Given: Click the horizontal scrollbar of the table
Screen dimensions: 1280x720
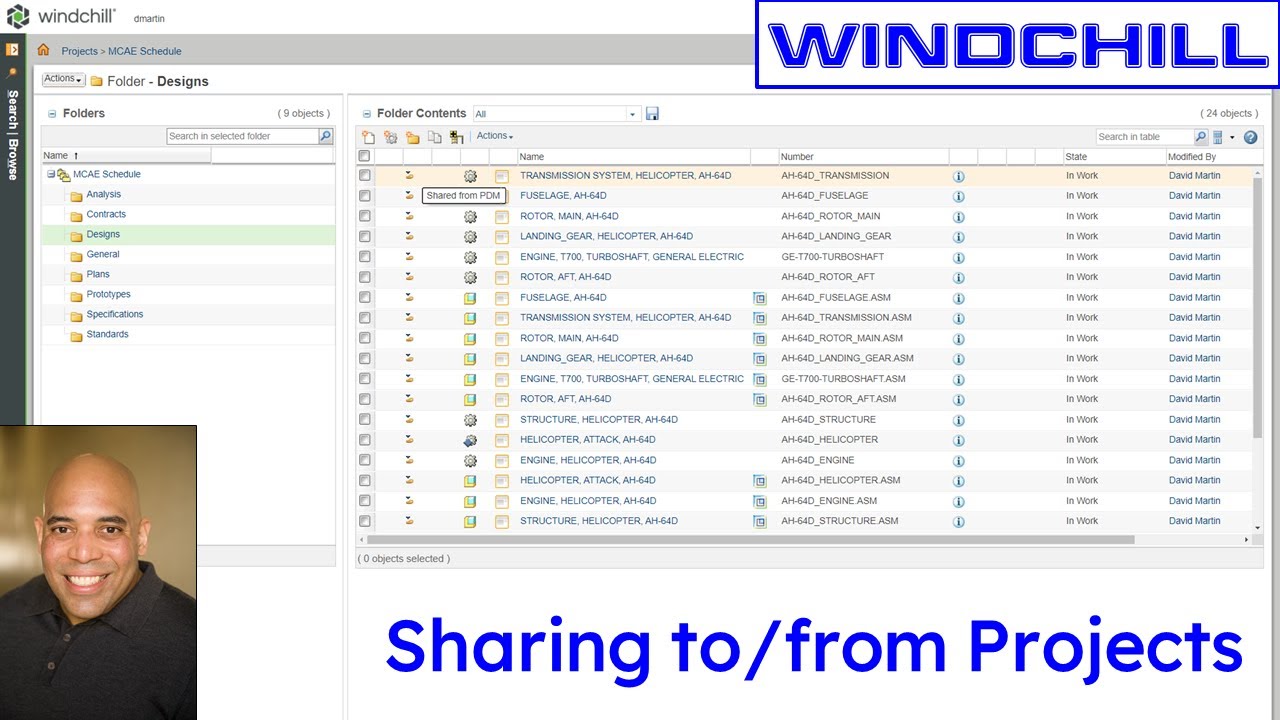Looking at the screenshot, I should (750, 540).
